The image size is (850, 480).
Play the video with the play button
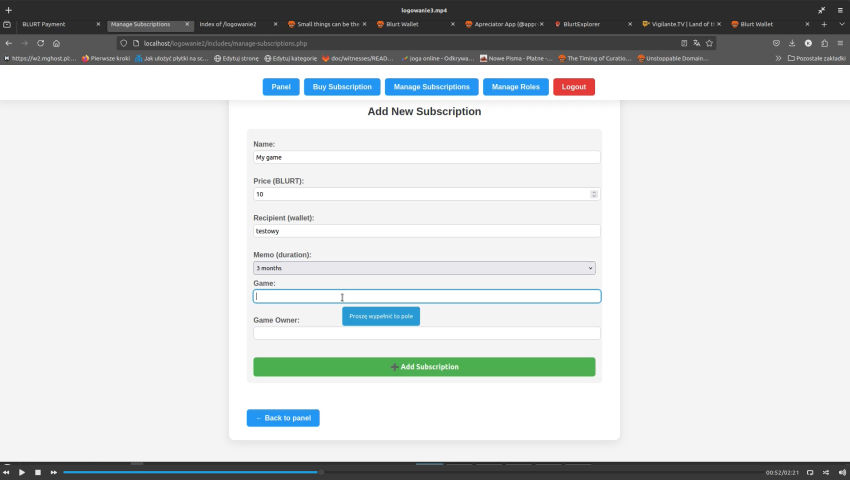[x=22, y=472]
